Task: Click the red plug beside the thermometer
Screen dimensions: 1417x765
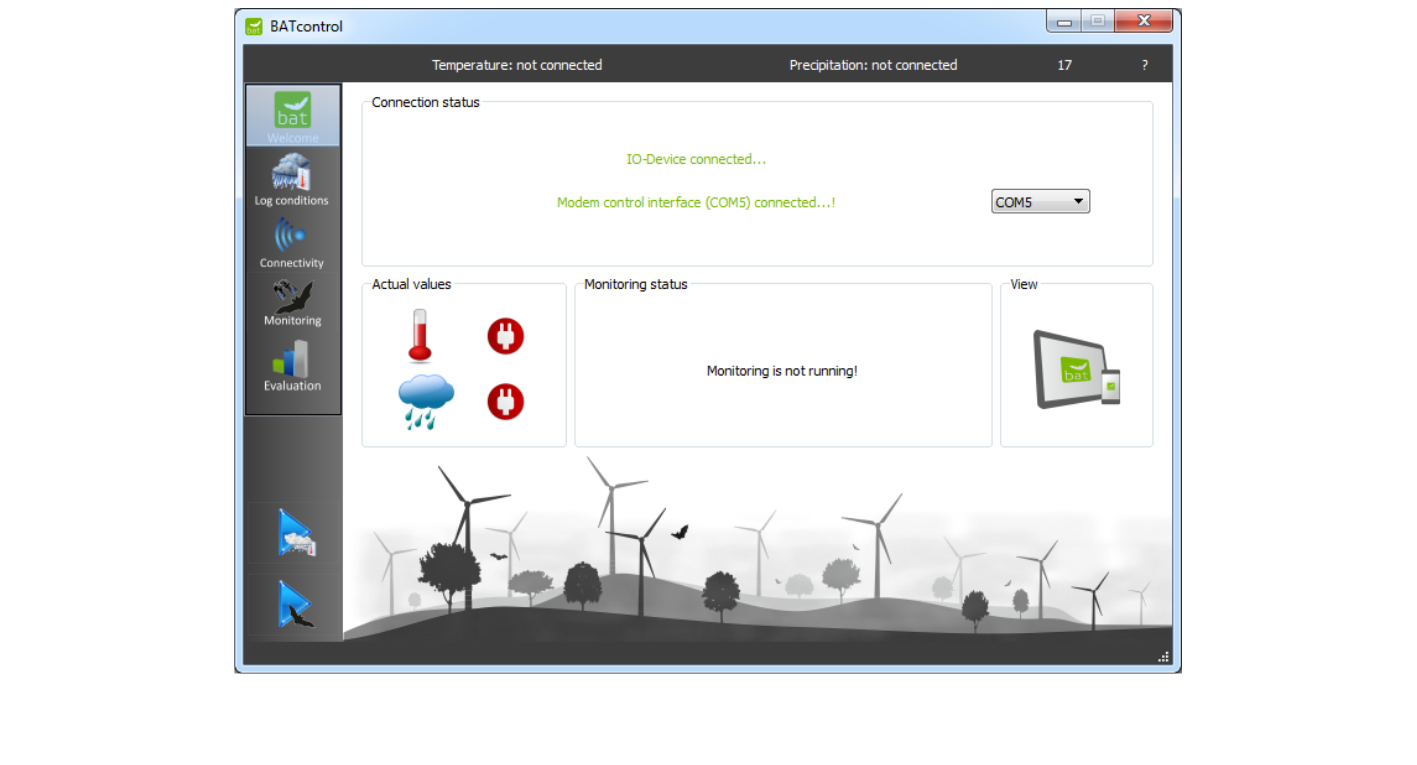Action: click(x=505, y=336)
